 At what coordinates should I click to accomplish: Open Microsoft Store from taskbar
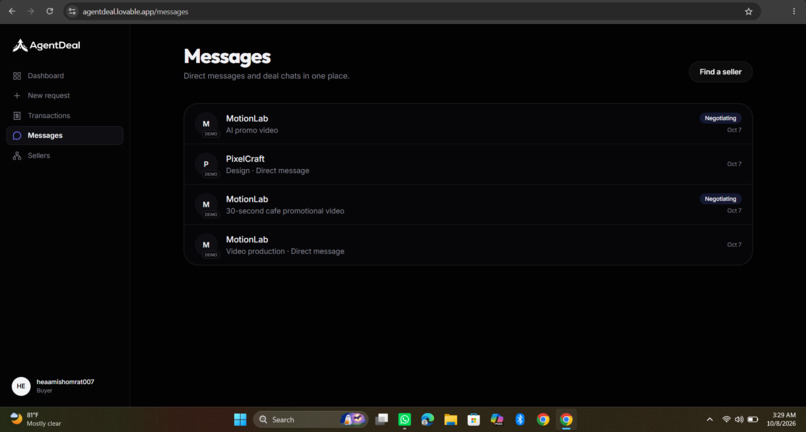coord(474,420)
